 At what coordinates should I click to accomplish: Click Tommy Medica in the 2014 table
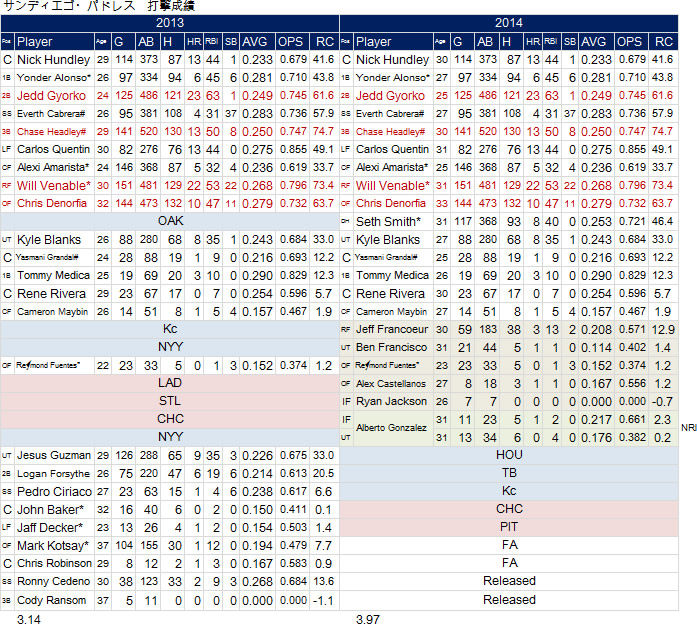[393, 276]
